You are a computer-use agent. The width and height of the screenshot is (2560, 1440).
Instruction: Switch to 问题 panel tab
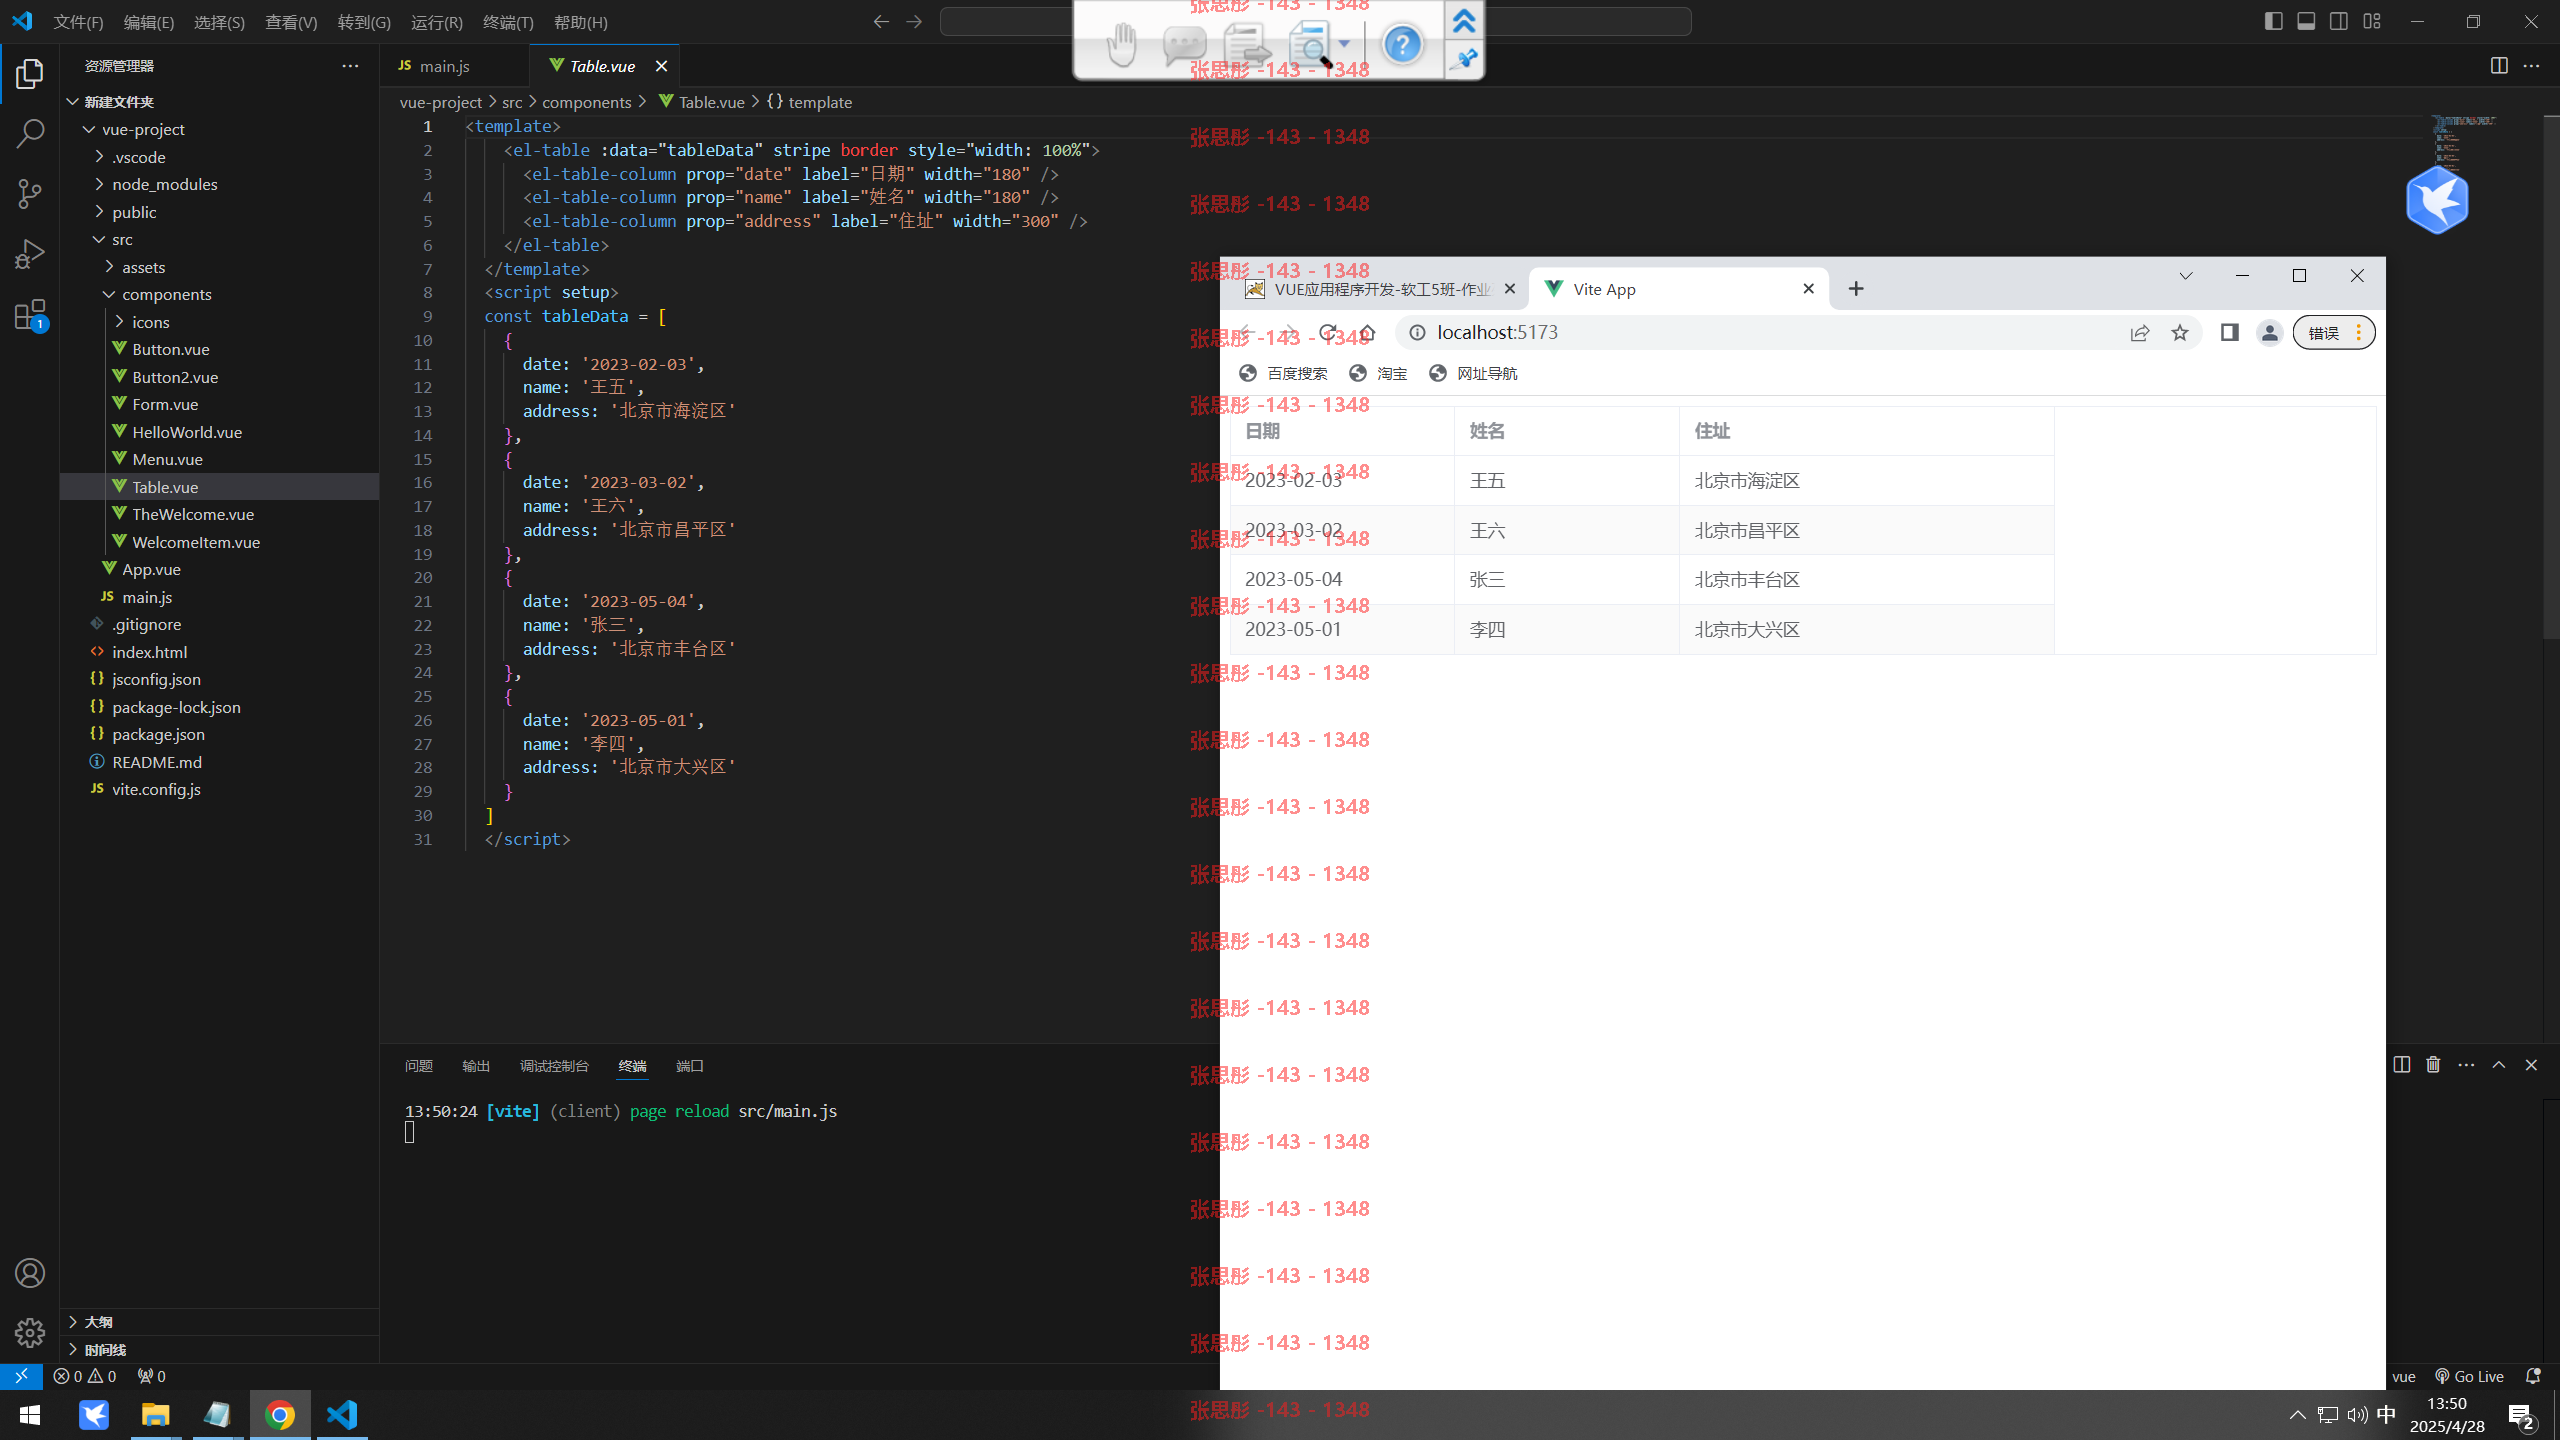pos(418,1066)
